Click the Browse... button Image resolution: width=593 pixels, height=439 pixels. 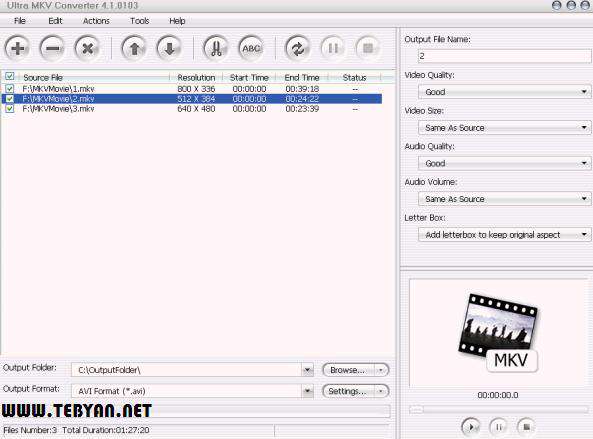[348, 370]
